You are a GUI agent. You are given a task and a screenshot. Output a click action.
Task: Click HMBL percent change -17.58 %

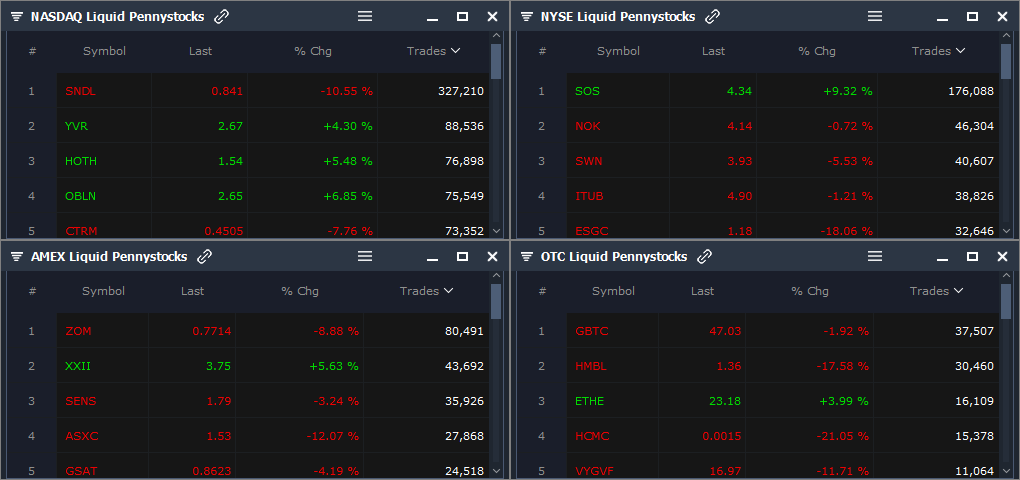(842, 366)
